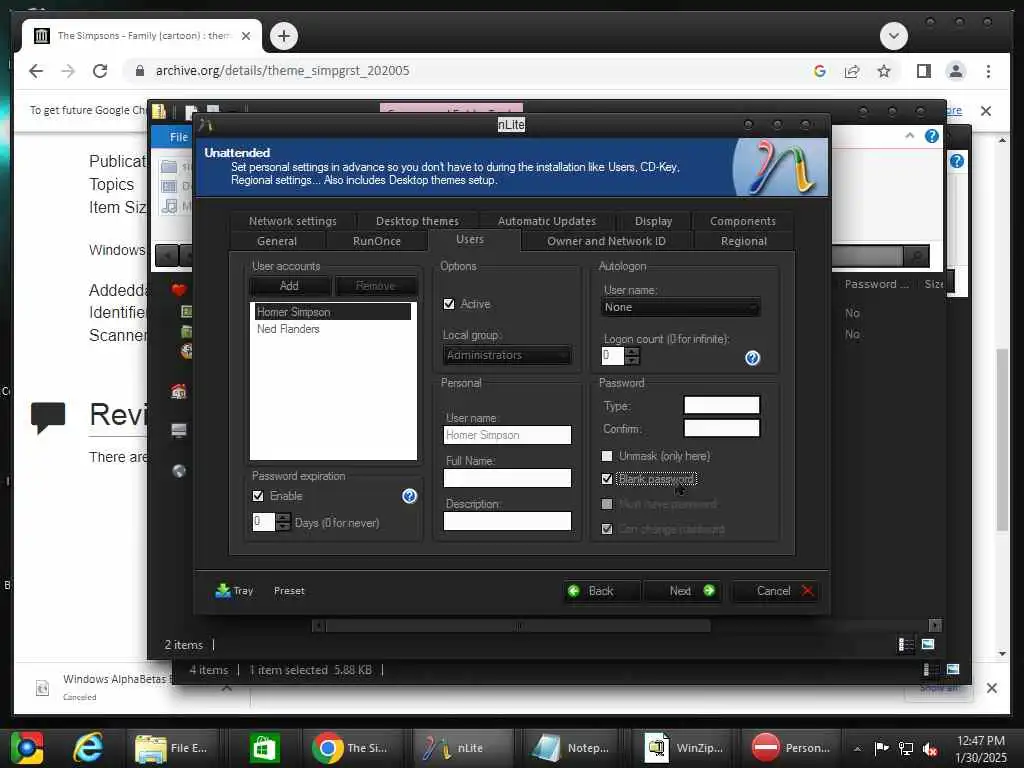Open Chrome share page icon

[852, 71]
